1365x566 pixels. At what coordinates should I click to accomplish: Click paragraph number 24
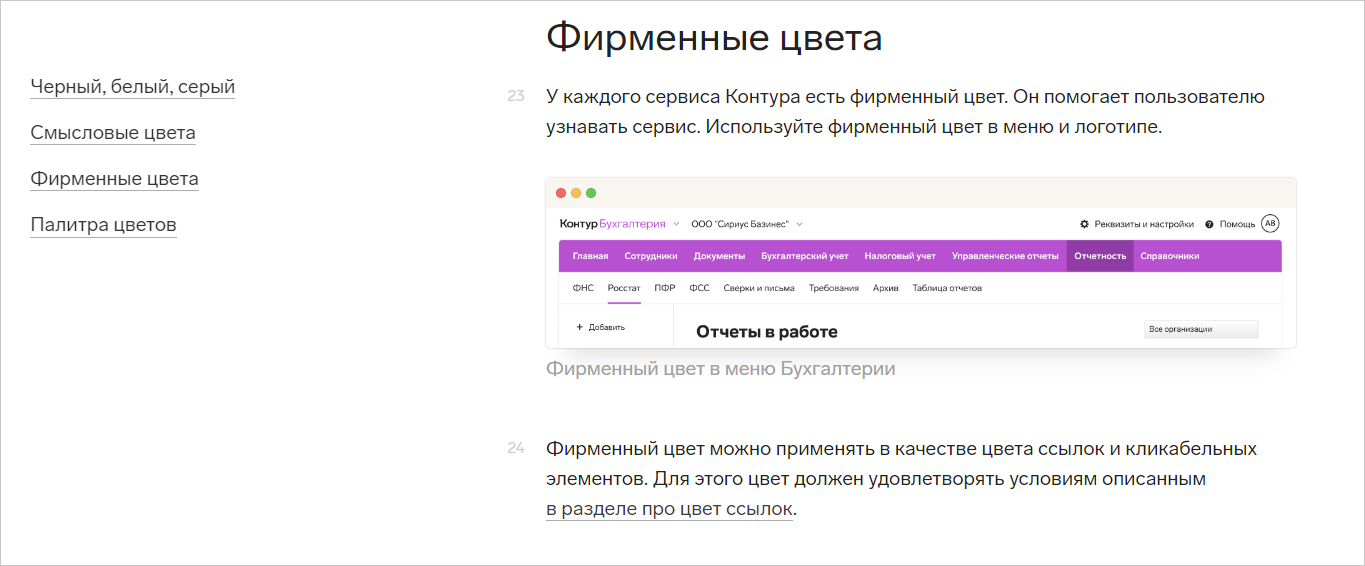tap(516, 448)
